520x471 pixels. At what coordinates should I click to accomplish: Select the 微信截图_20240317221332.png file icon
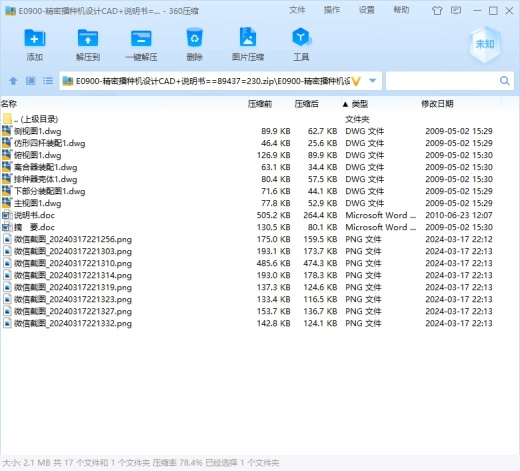(x=7, y=323)
